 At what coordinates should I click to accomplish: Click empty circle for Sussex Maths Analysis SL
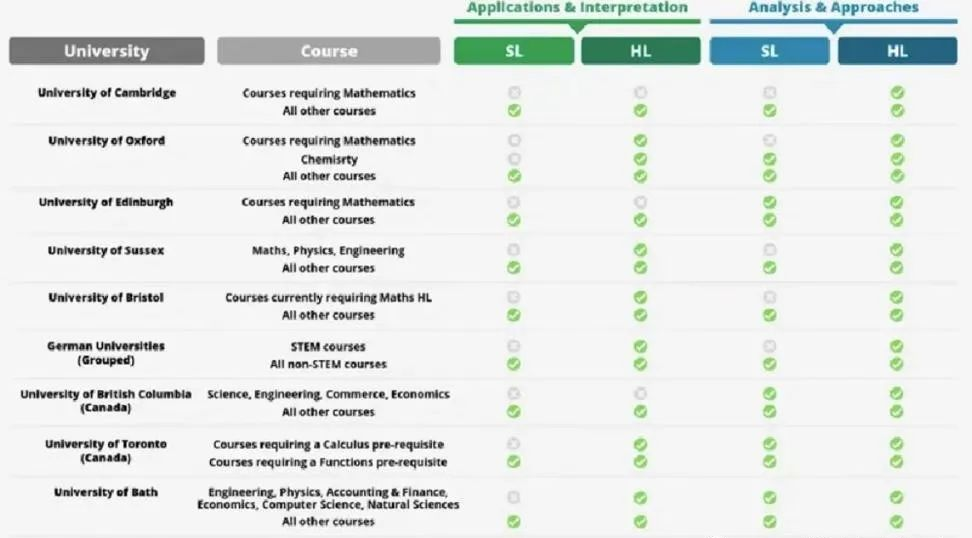pos(769,250)
